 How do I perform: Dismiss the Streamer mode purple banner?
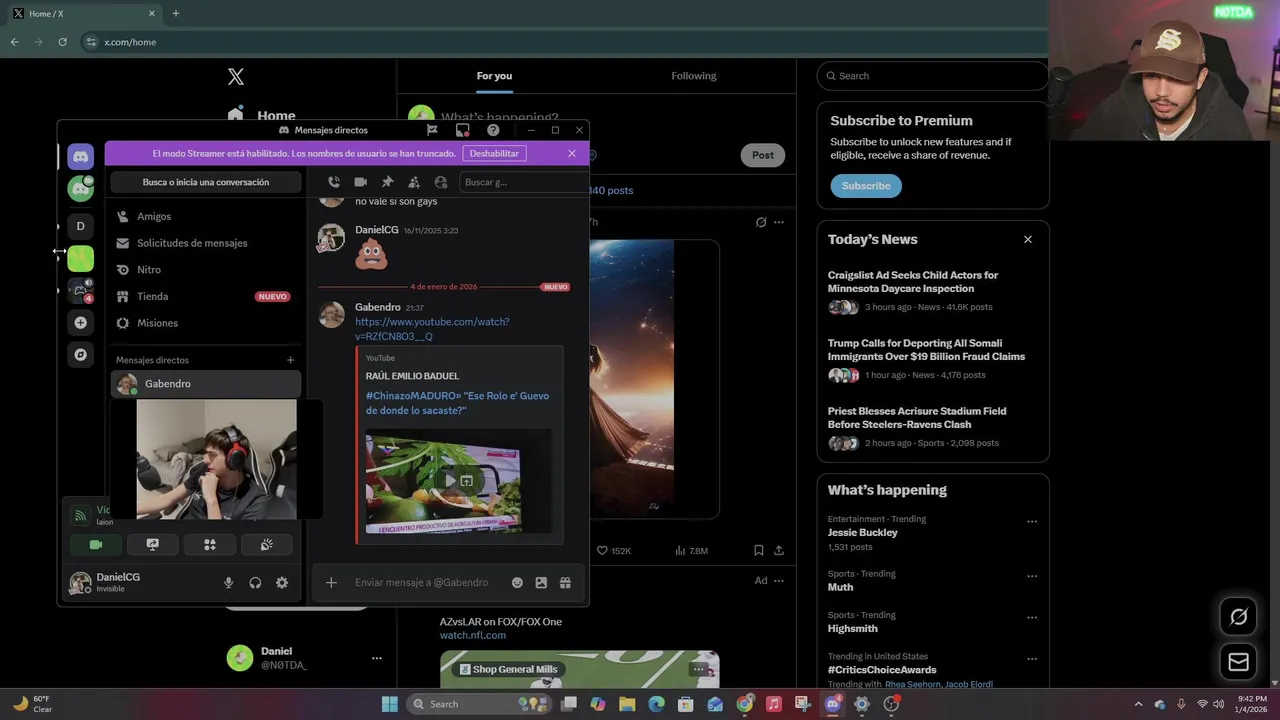(x=572, y=153)
